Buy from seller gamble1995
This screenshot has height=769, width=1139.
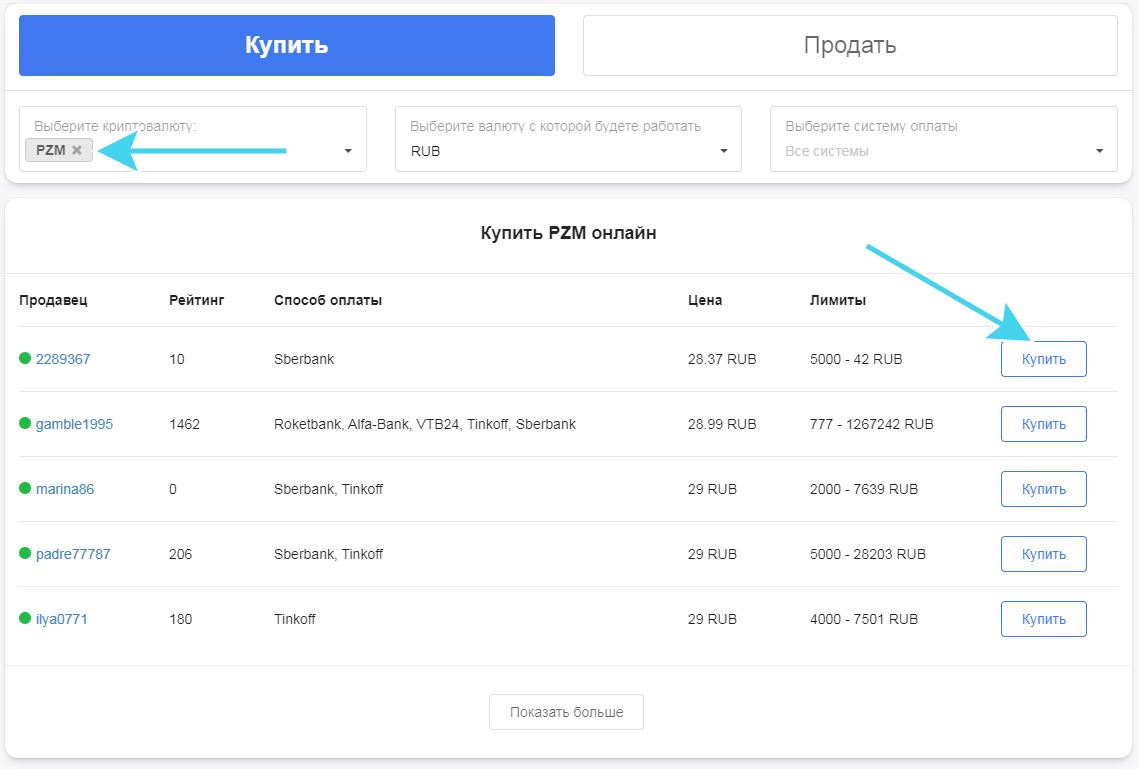1044,424
